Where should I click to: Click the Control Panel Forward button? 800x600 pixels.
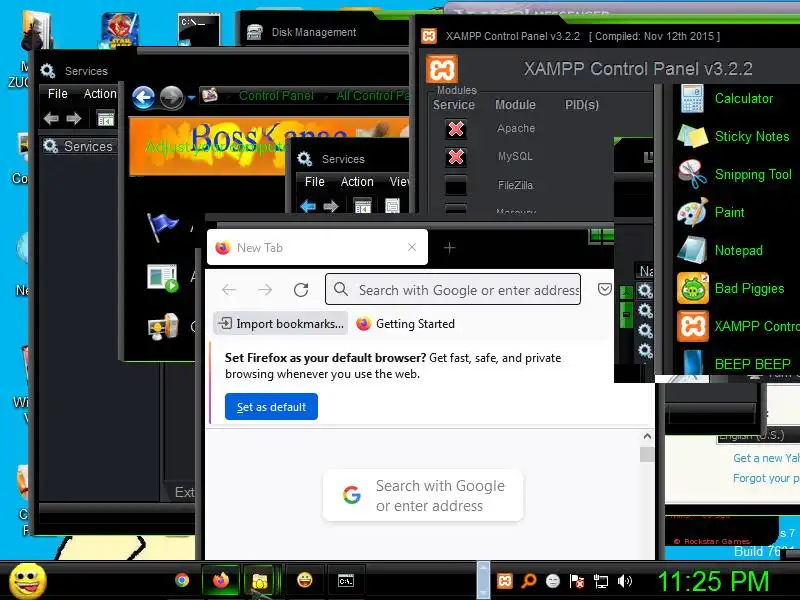tap(172, 98)
